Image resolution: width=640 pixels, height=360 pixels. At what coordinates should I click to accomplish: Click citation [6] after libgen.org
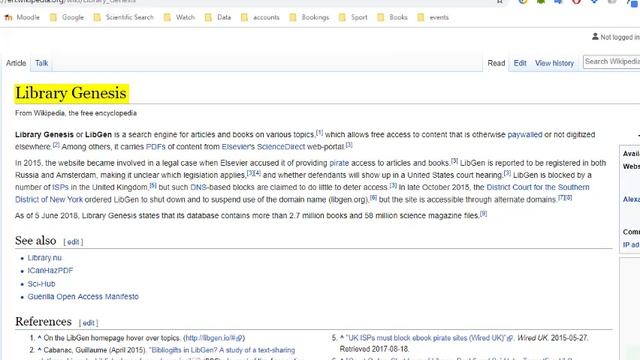click(x=373, y=198)
